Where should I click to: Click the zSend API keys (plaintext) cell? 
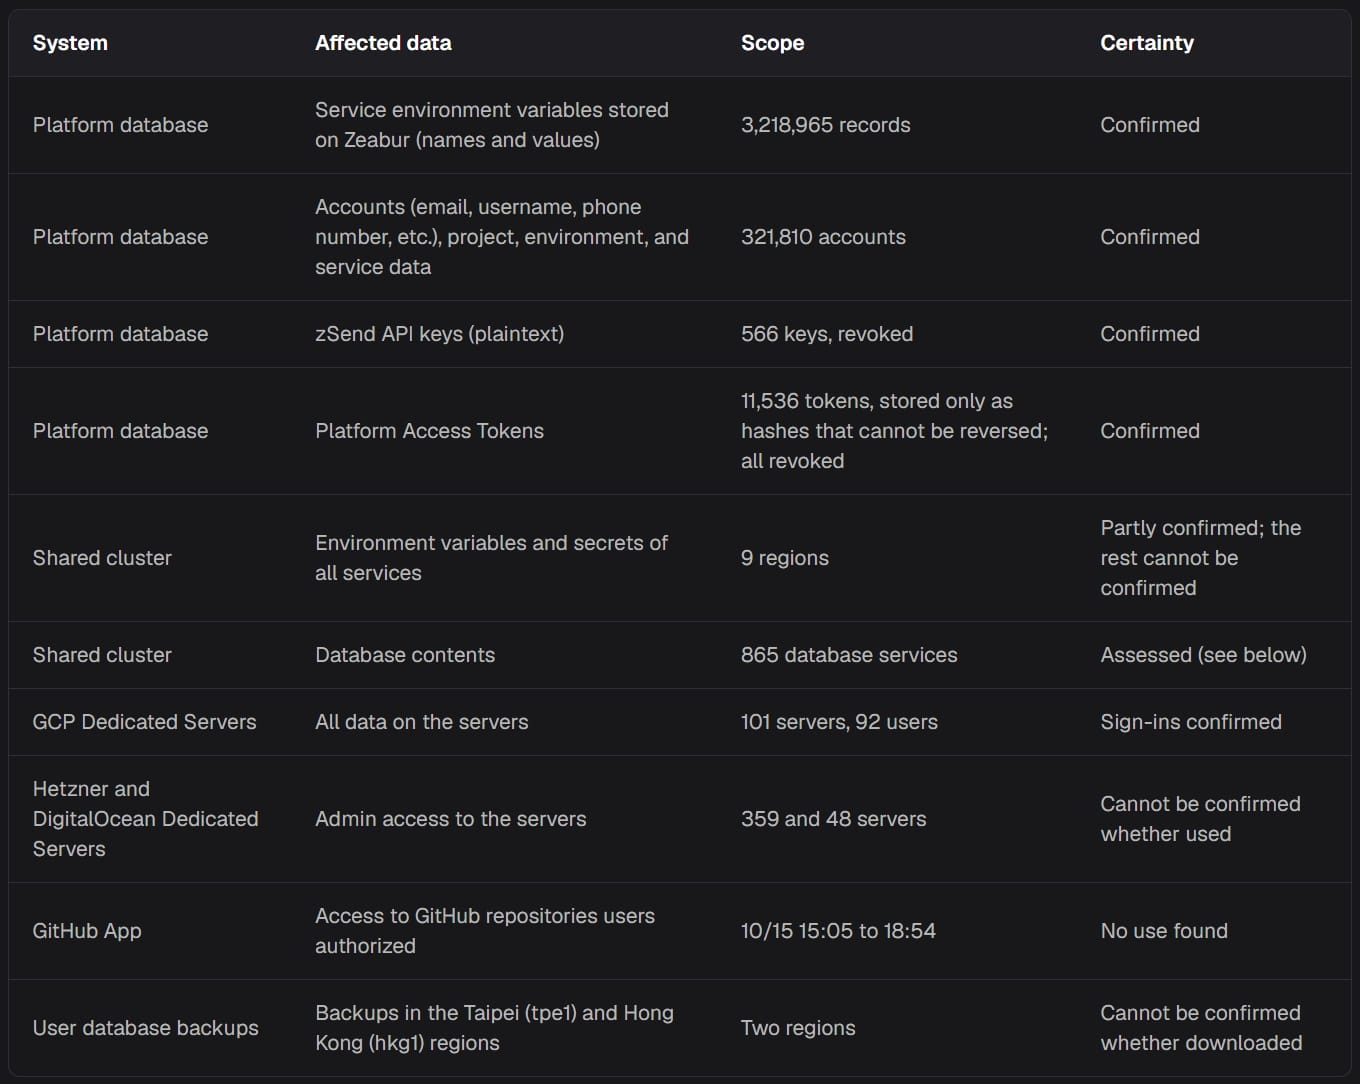pyautogui.click(x=439, y=334)
